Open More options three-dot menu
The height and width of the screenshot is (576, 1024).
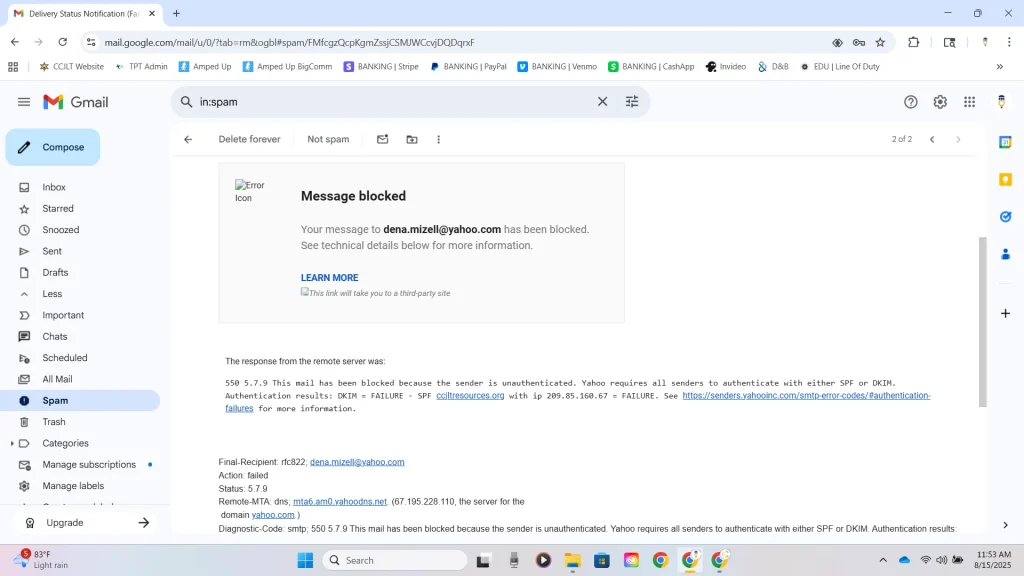439,140
